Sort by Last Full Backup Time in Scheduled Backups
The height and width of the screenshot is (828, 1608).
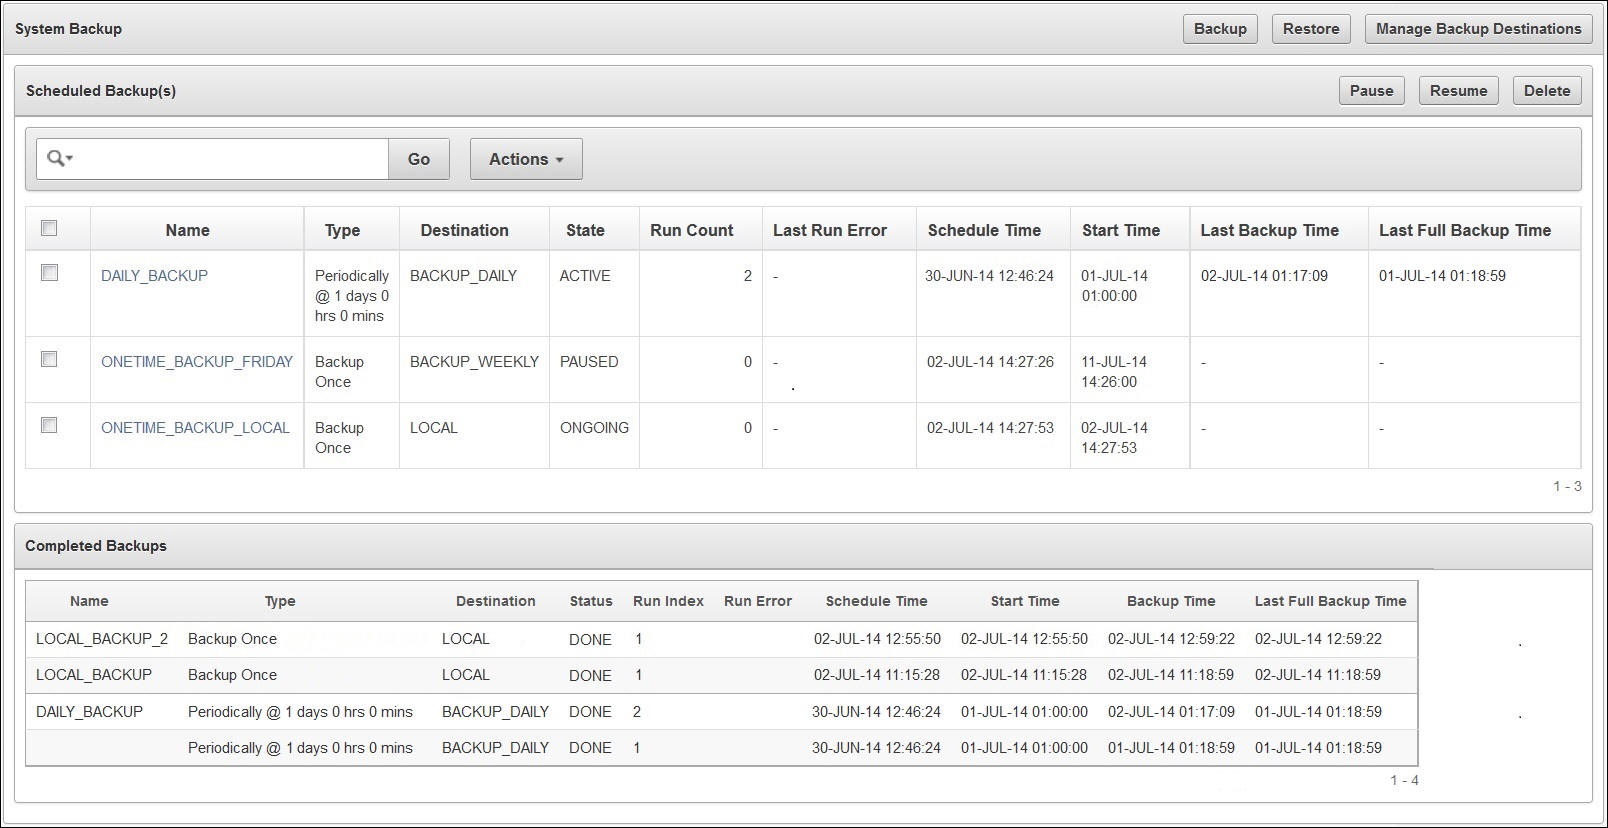click(x=1465, y=230)
